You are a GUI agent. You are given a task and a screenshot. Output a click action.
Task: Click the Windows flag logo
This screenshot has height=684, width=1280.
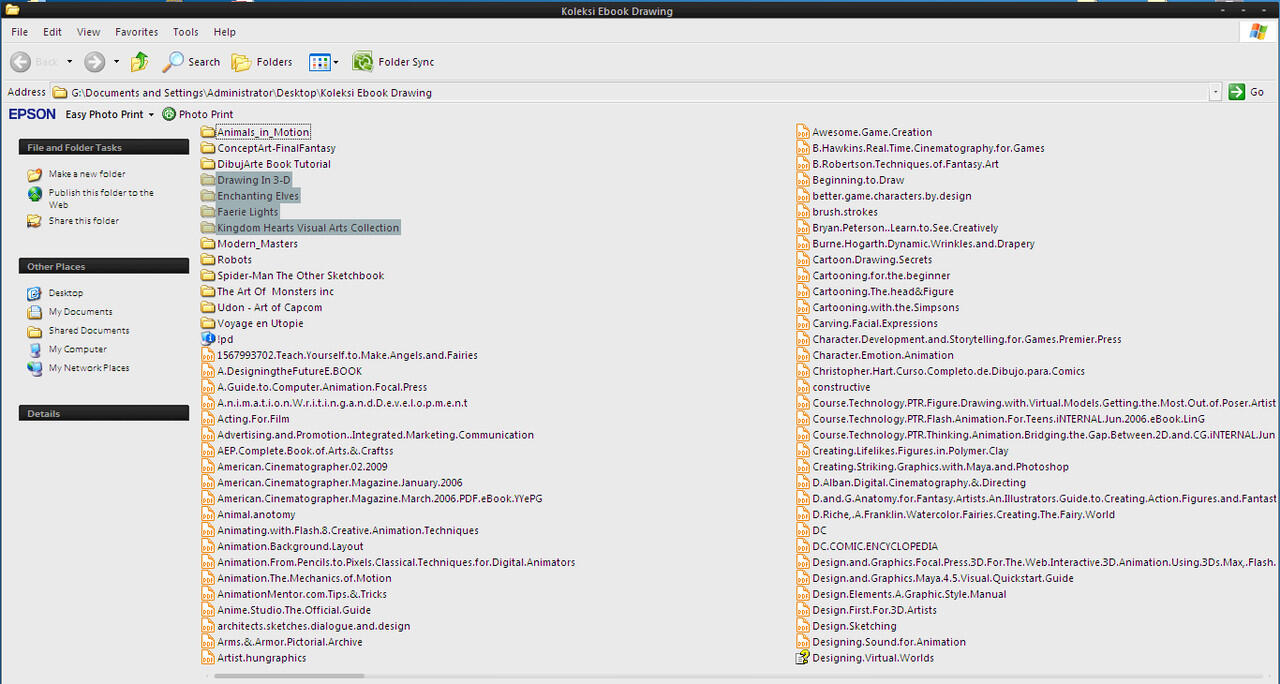coord(1258,32)
